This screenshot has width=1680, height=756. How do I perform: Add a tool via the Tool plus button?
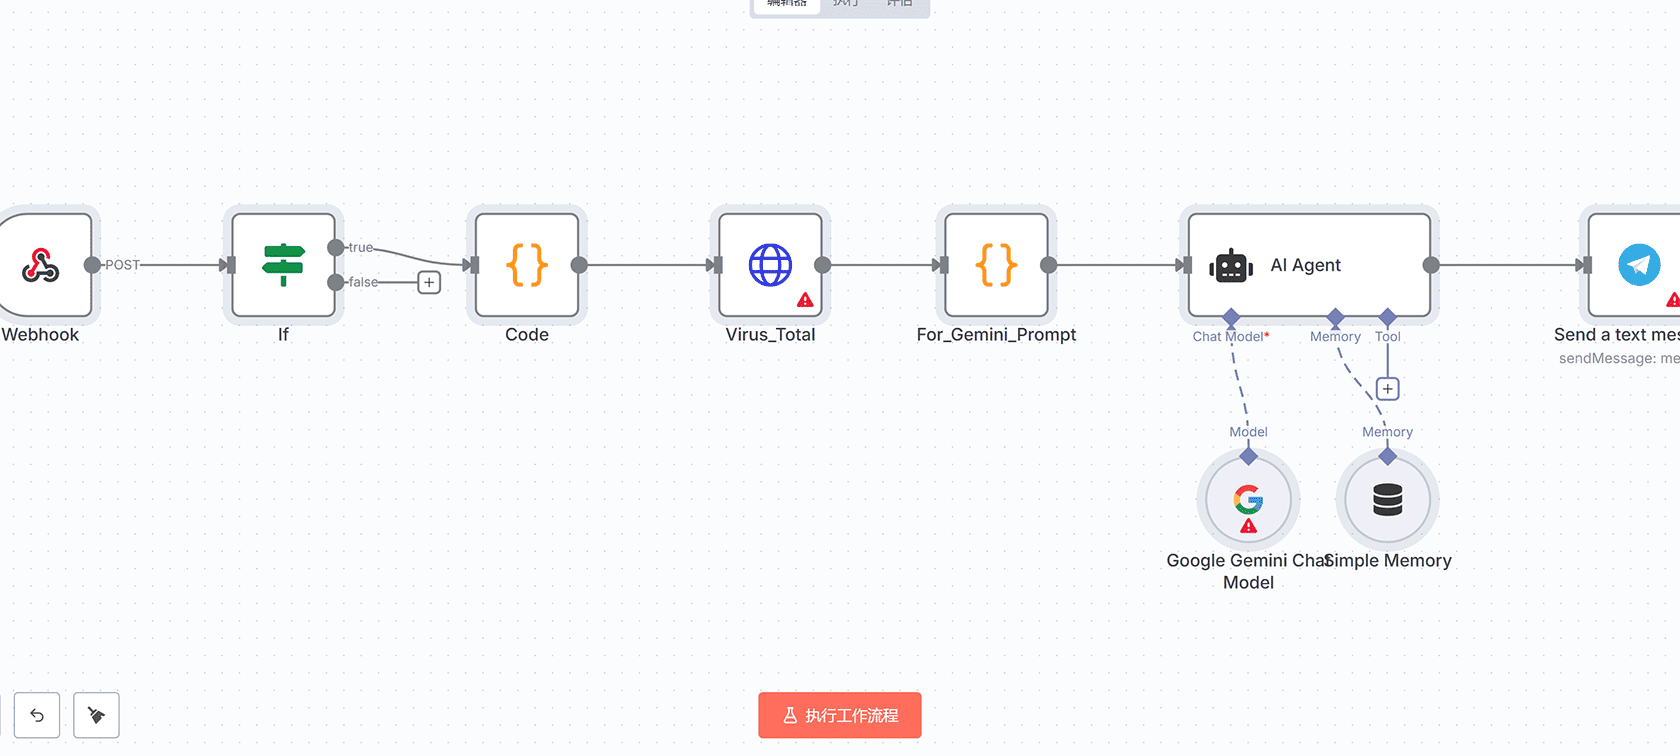(1387, 389)
